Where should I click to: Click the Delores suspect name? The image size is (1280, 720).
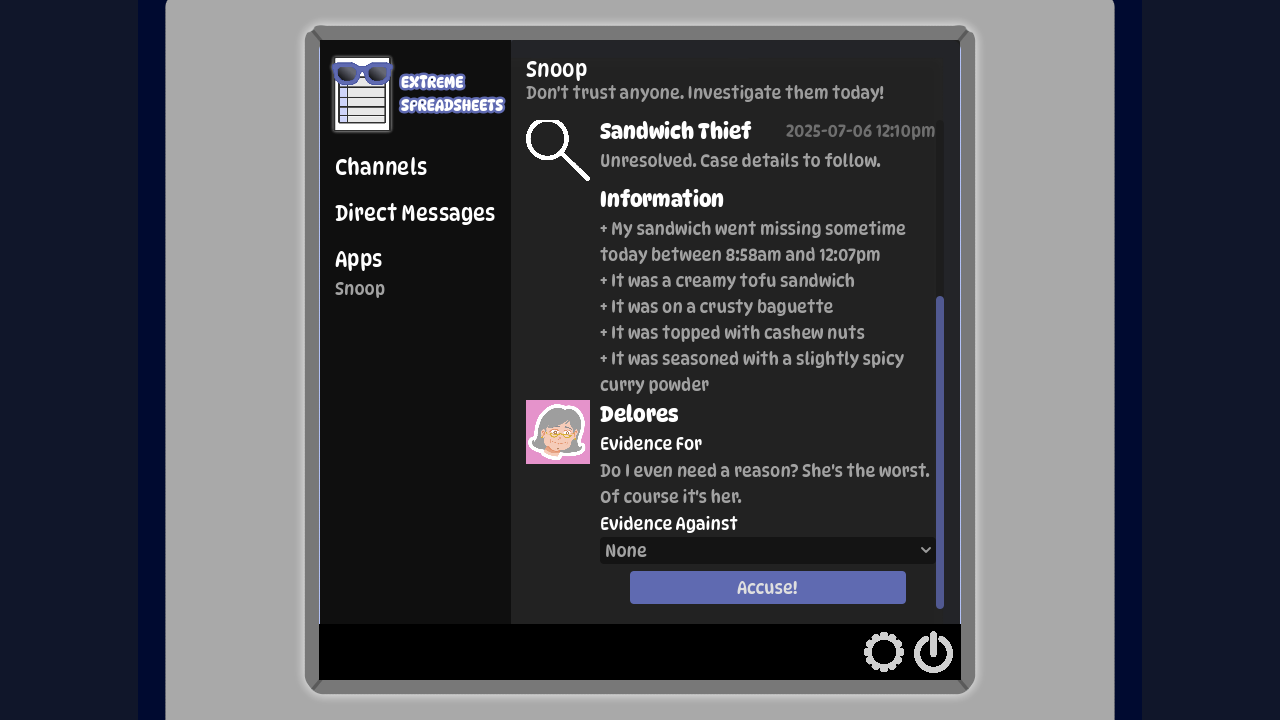click(639, 414)
